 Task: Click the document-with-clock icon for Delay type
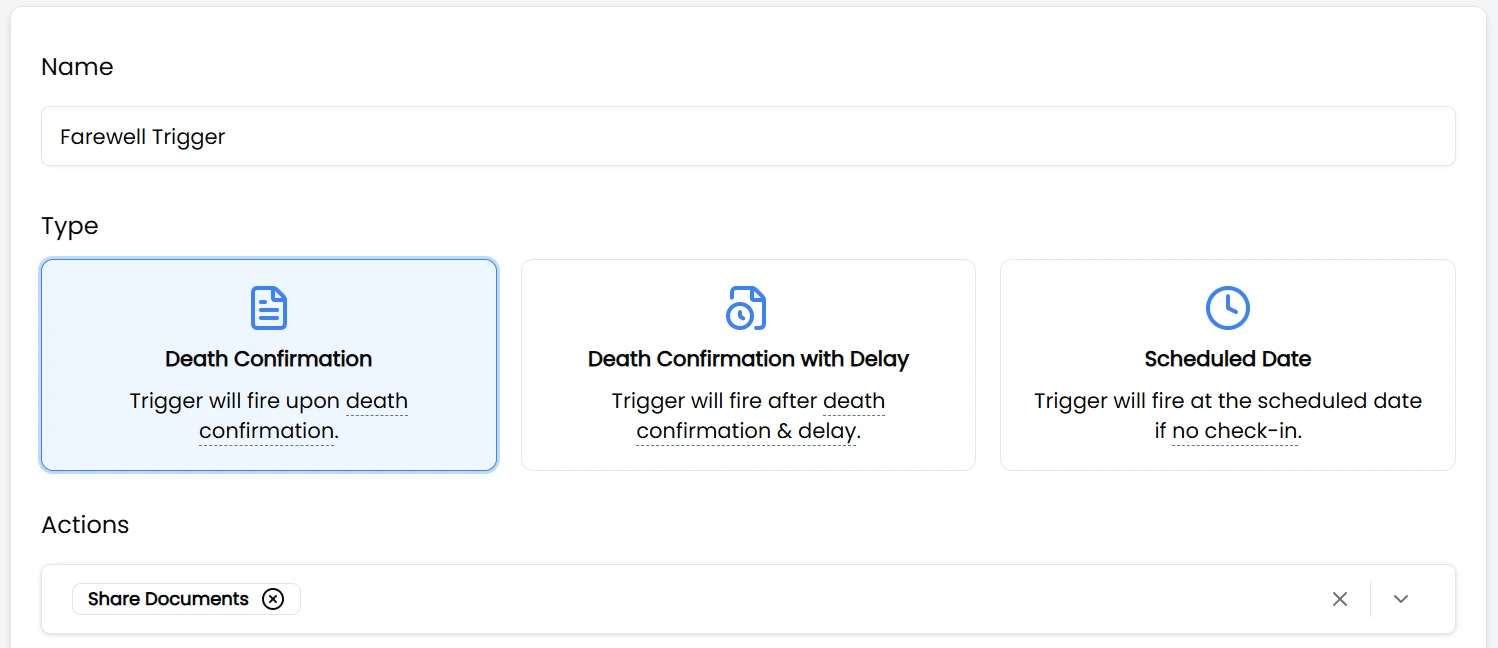click(x=746, y=308)
